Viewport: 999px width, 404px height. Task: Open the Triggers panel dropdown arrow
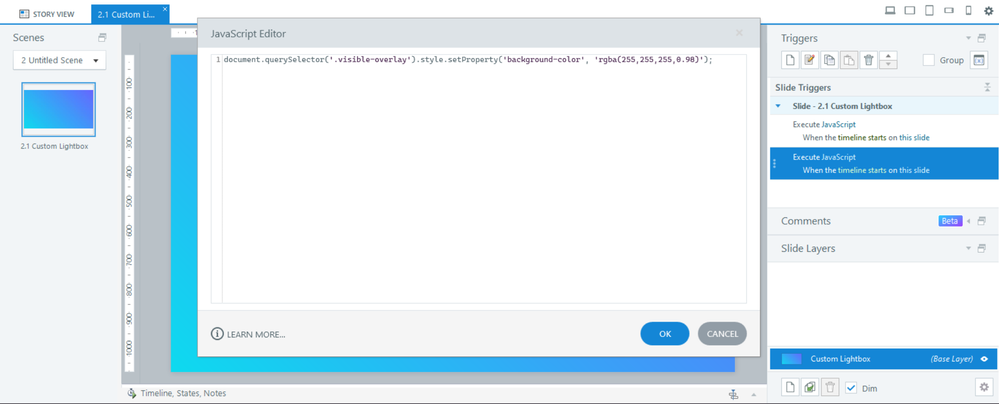969,38
